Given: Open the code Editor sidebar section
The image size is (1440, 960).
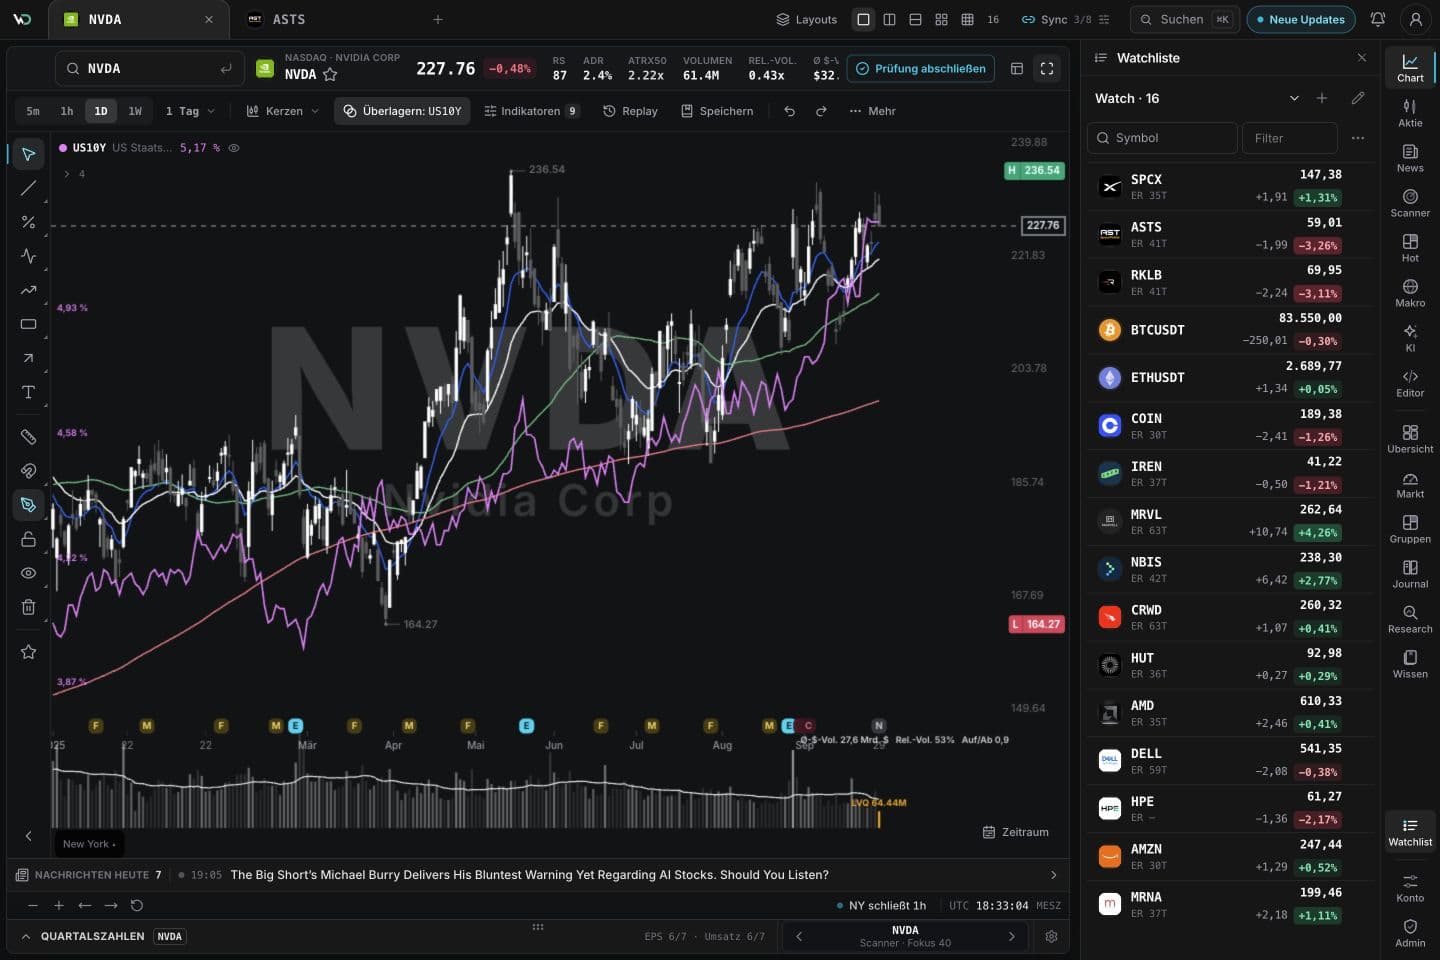Looking at the screenshot, I should tap(1410, 383).
